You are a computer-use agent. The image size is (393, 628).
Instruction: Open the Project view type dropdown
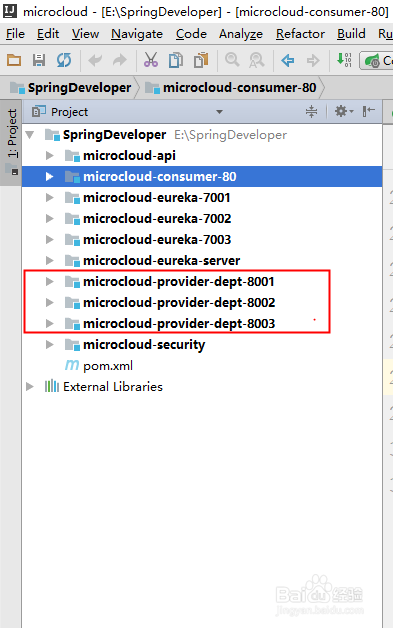coord(219,112)
